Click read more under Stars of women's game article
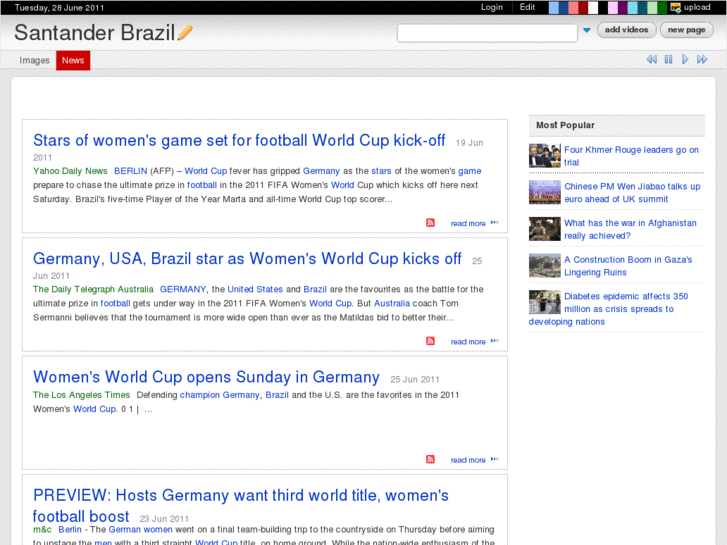The width and height of the screenshot is (727, 545). coord(468,223)
